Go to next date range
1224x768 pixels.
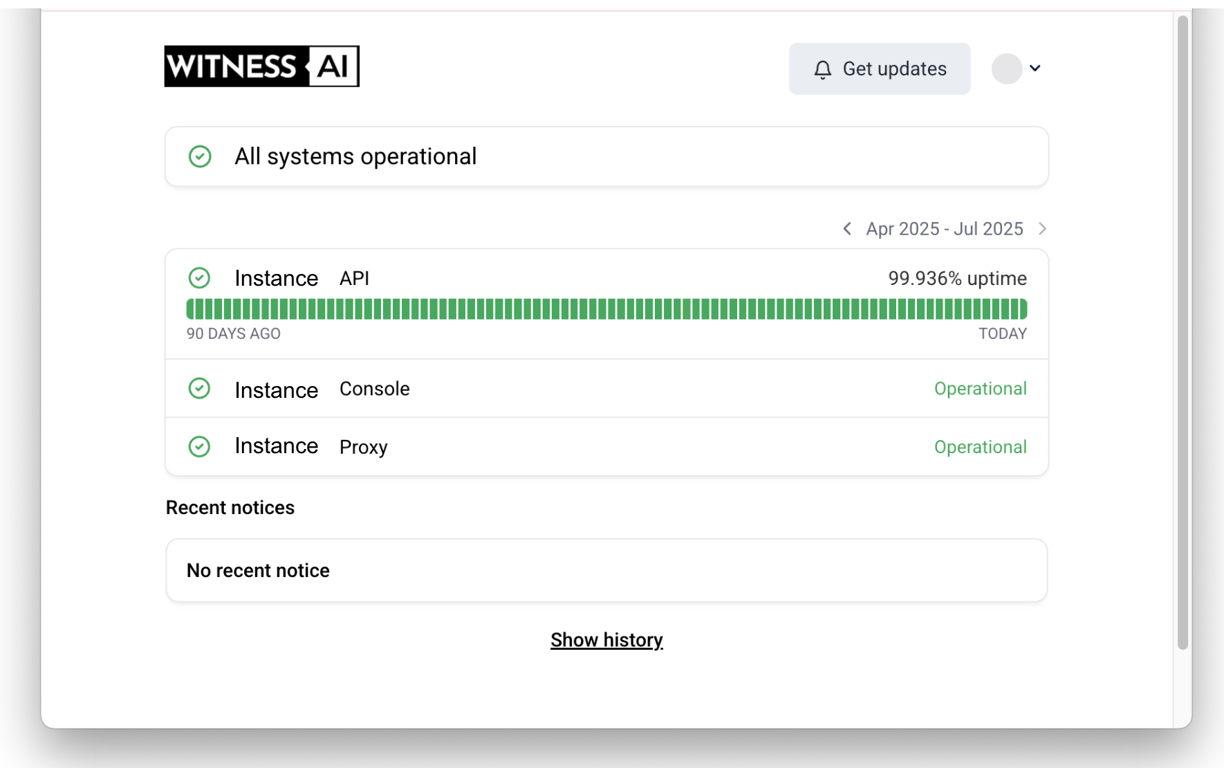[x=1042, y=229]
